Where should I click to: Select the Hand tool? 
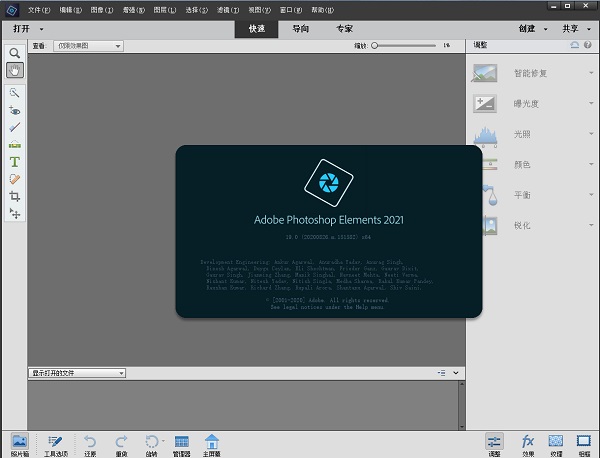pos(15,70)
